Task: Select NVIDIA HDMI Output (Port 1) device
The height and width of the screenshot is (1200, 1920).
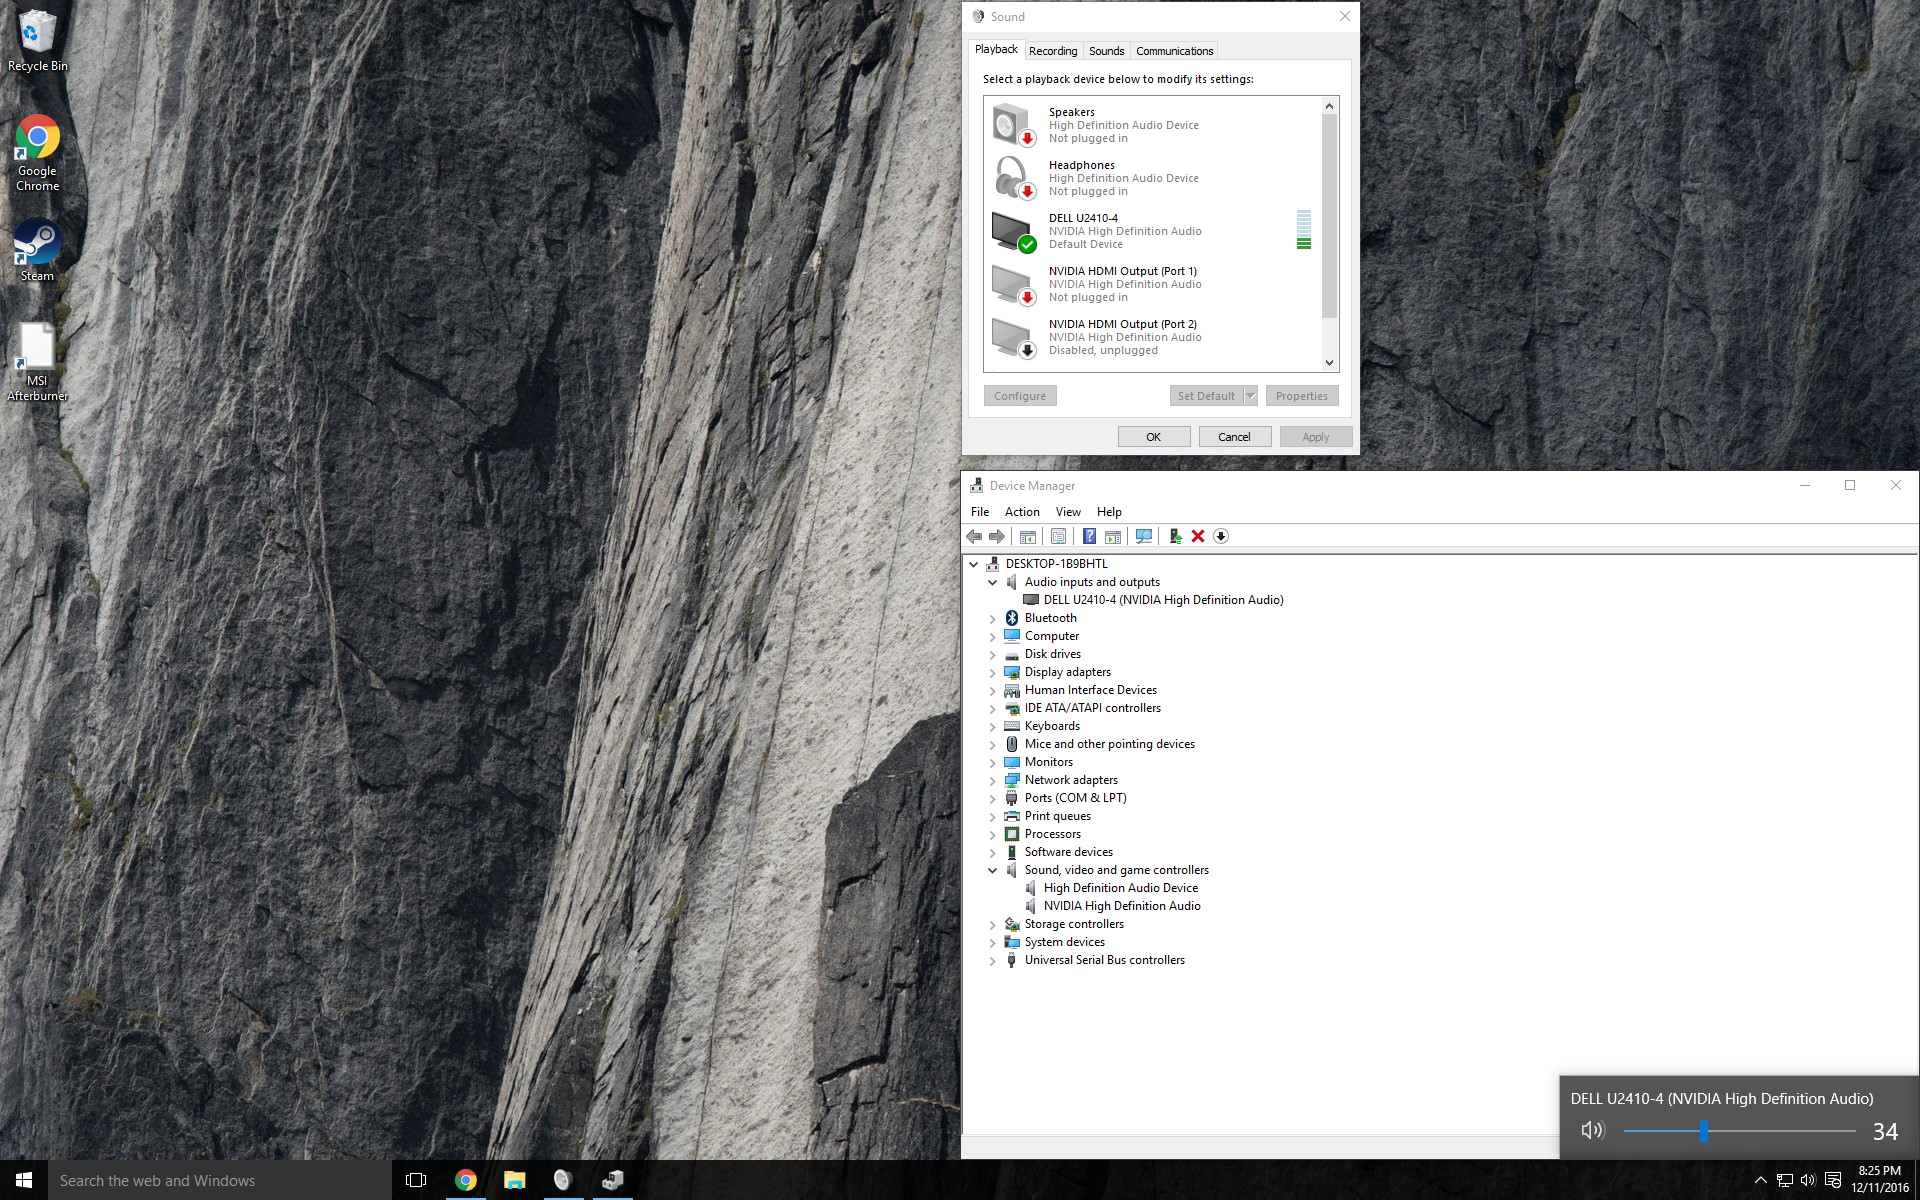Action: [x=1154, y=284]
